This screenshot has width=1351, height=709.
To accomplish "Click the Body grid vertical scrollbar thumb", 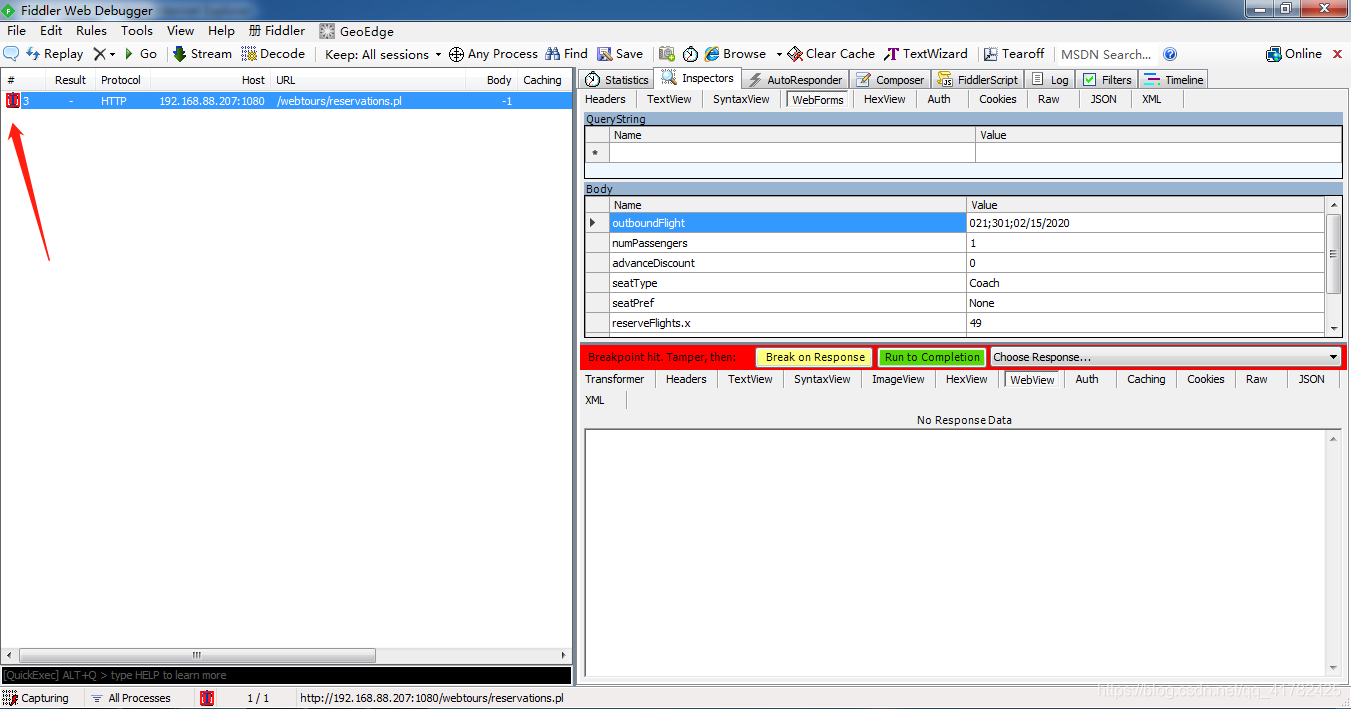I will point(1333,253).
